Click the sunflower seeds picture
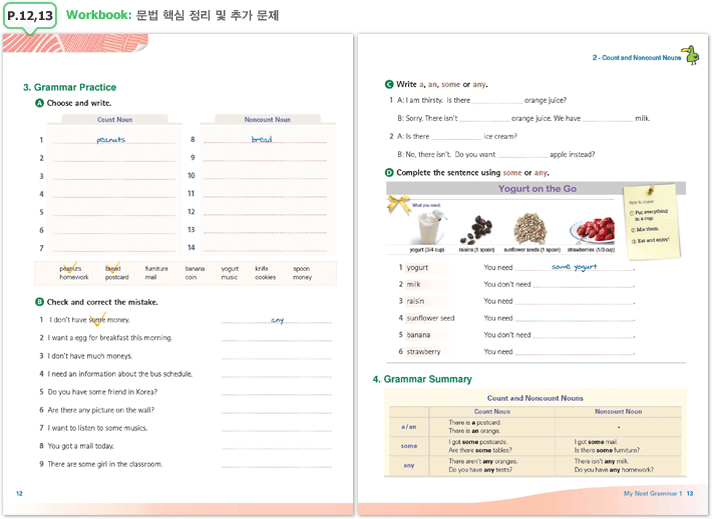 [x=530, y=229]
